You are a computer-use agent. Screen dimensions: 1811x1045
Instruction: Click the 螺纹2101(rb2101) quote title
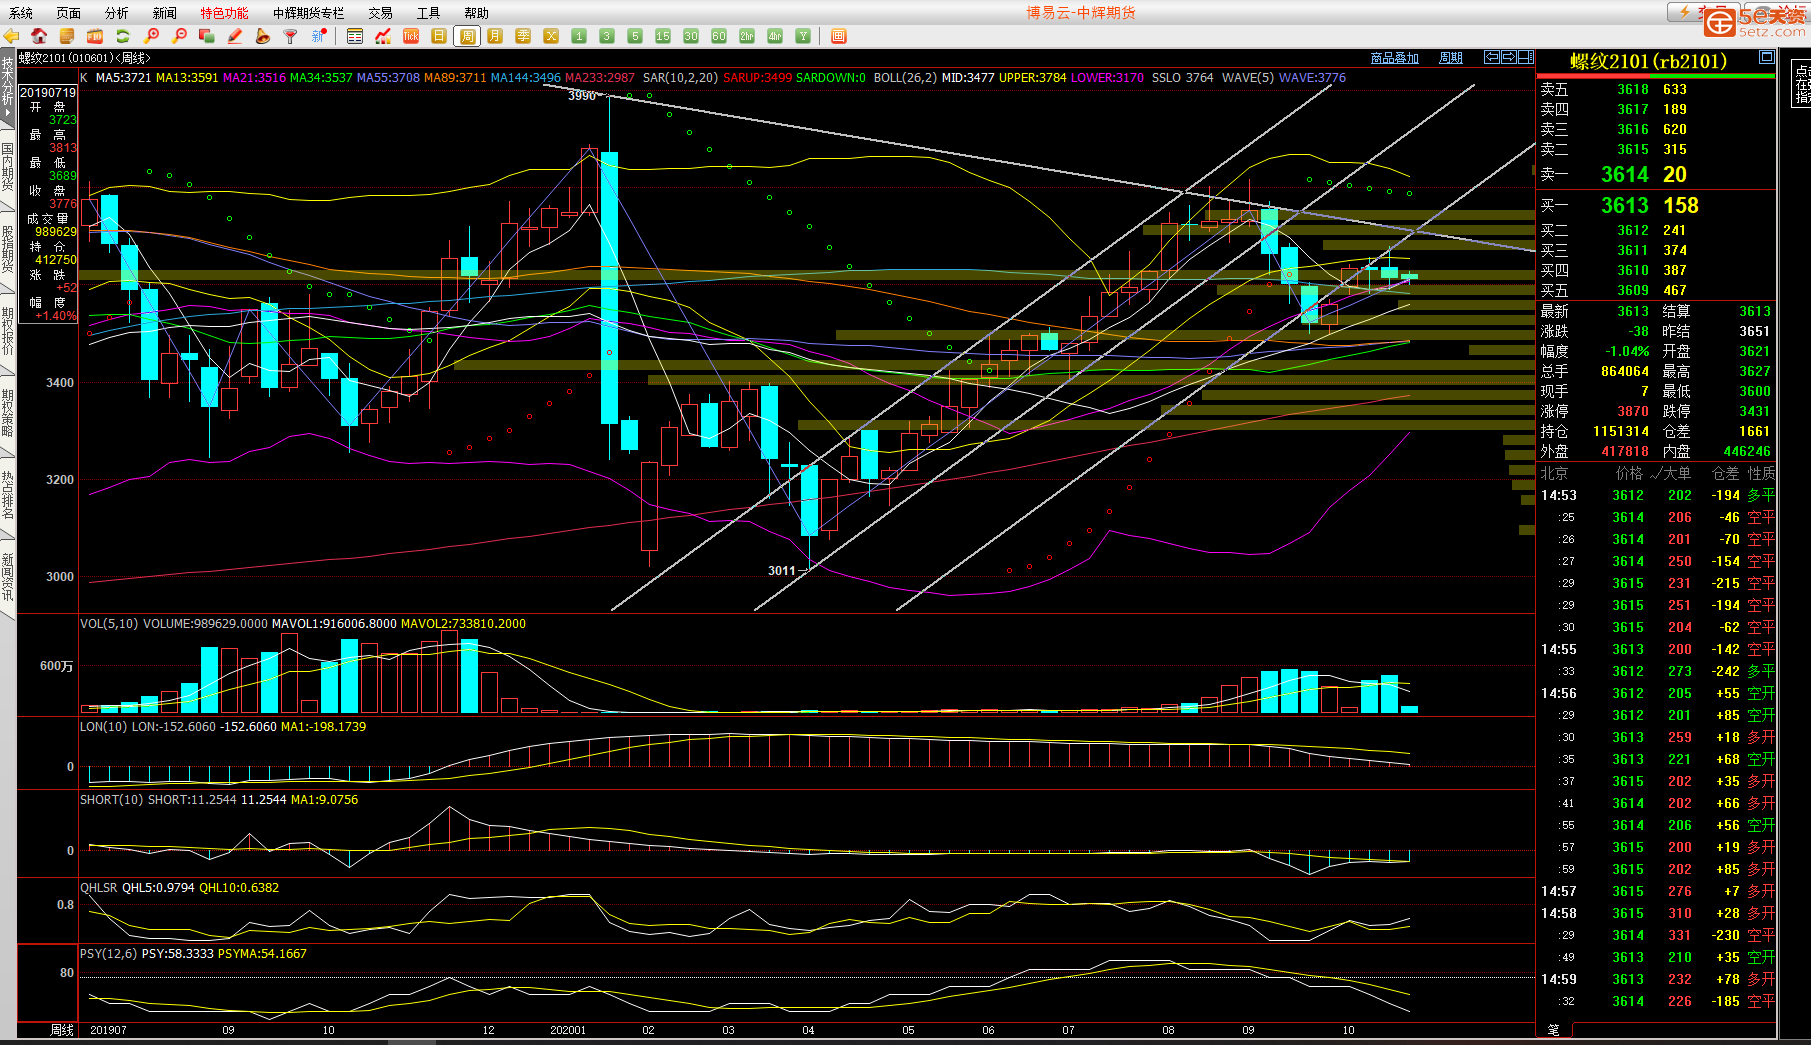pyautogui.click(x=1648, y=61)
